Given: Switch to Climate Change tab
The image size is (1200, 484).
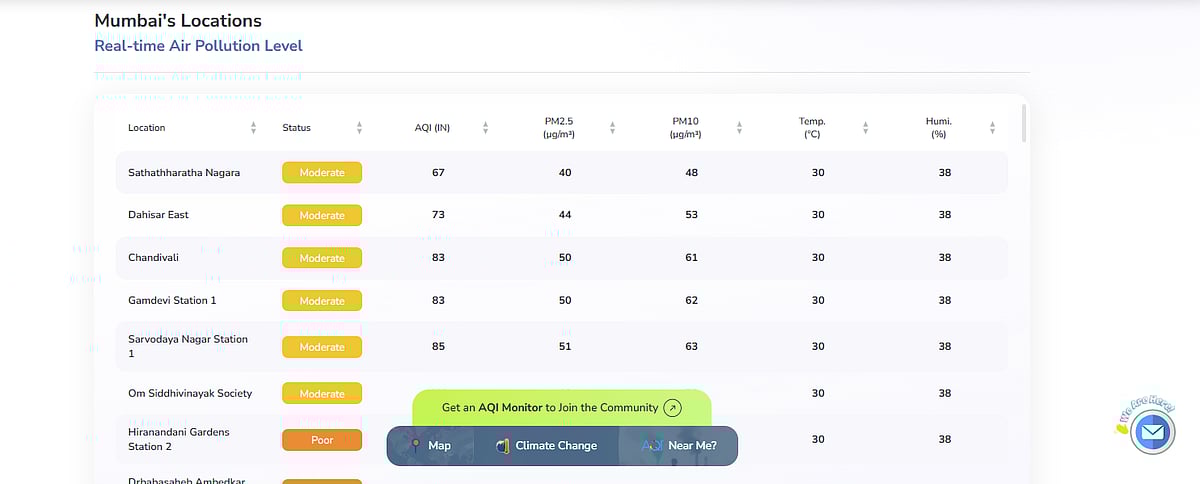Looking at the screenshot, I should click(546, 446).
